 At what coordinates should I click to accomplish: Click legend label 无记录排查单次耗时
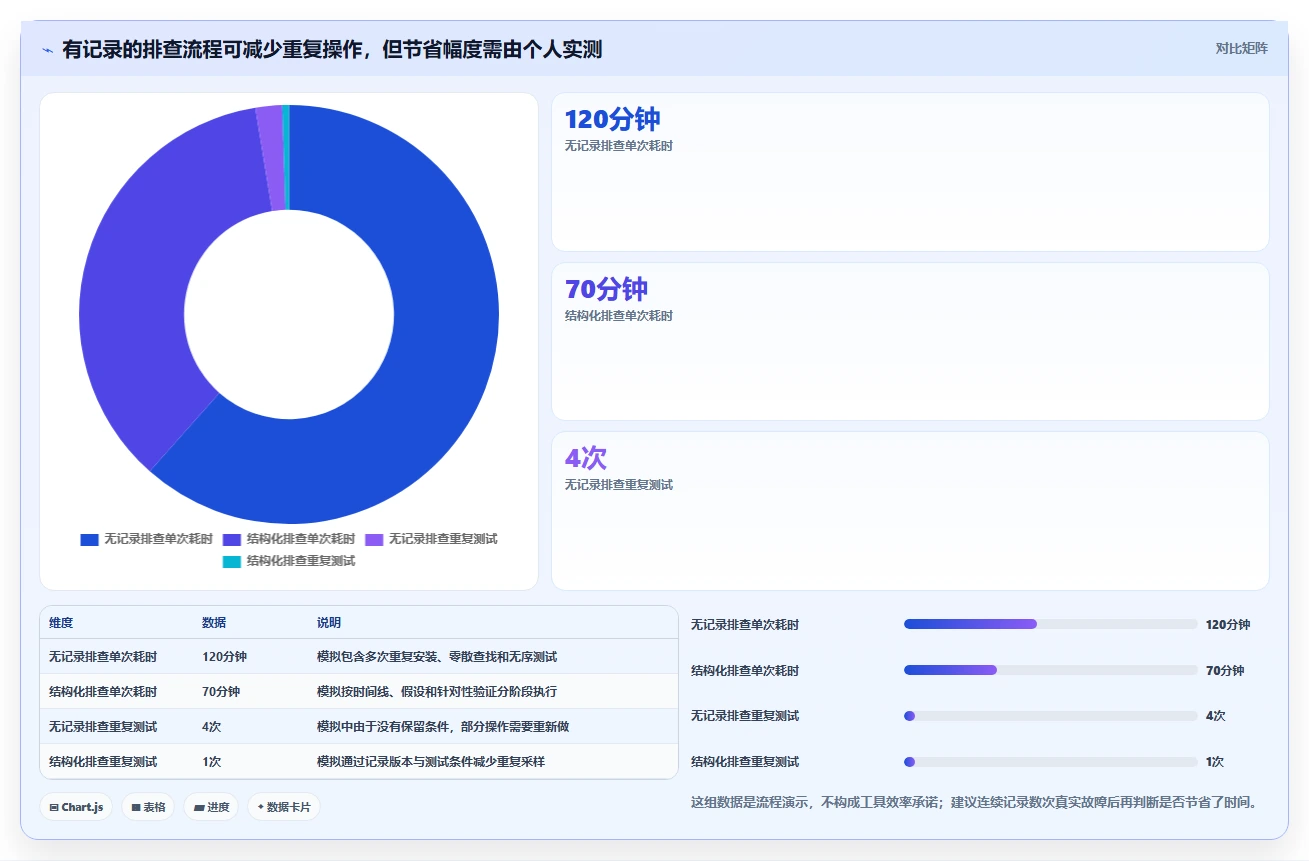(x=158, y=539)
